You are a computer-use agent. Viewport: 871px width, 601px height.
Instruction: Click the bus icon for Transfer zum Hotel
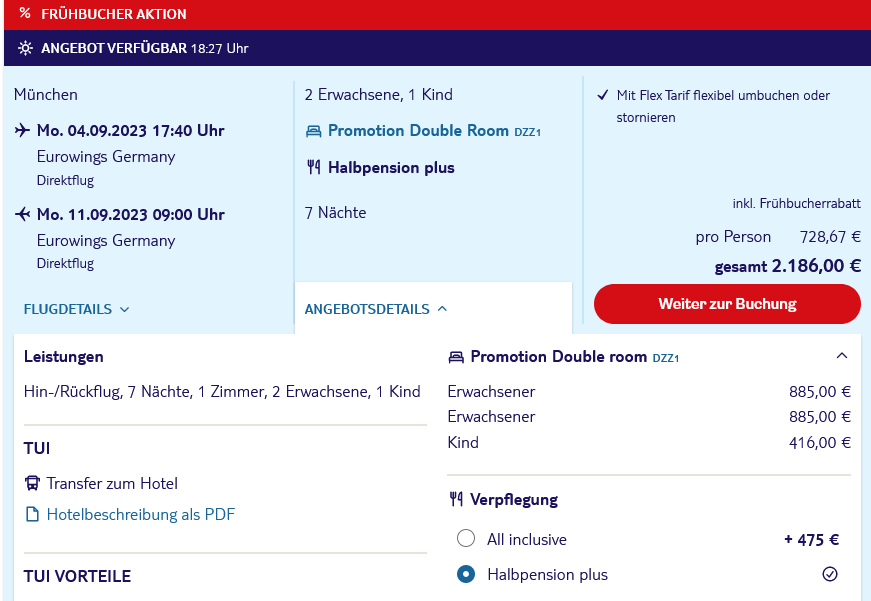tap(32, 483)
